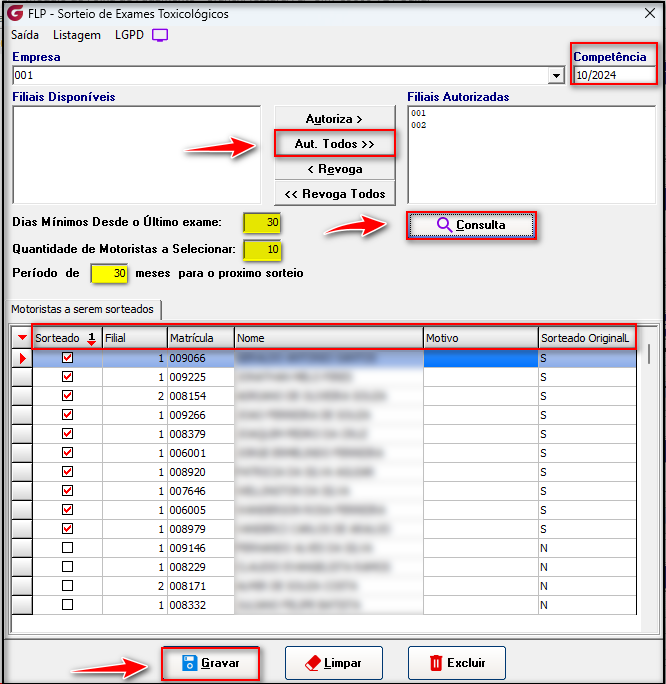Screen dimensions: 666x684
Task: Click the Filial cell 2 in row 008154
Action: tap(135, 396)
